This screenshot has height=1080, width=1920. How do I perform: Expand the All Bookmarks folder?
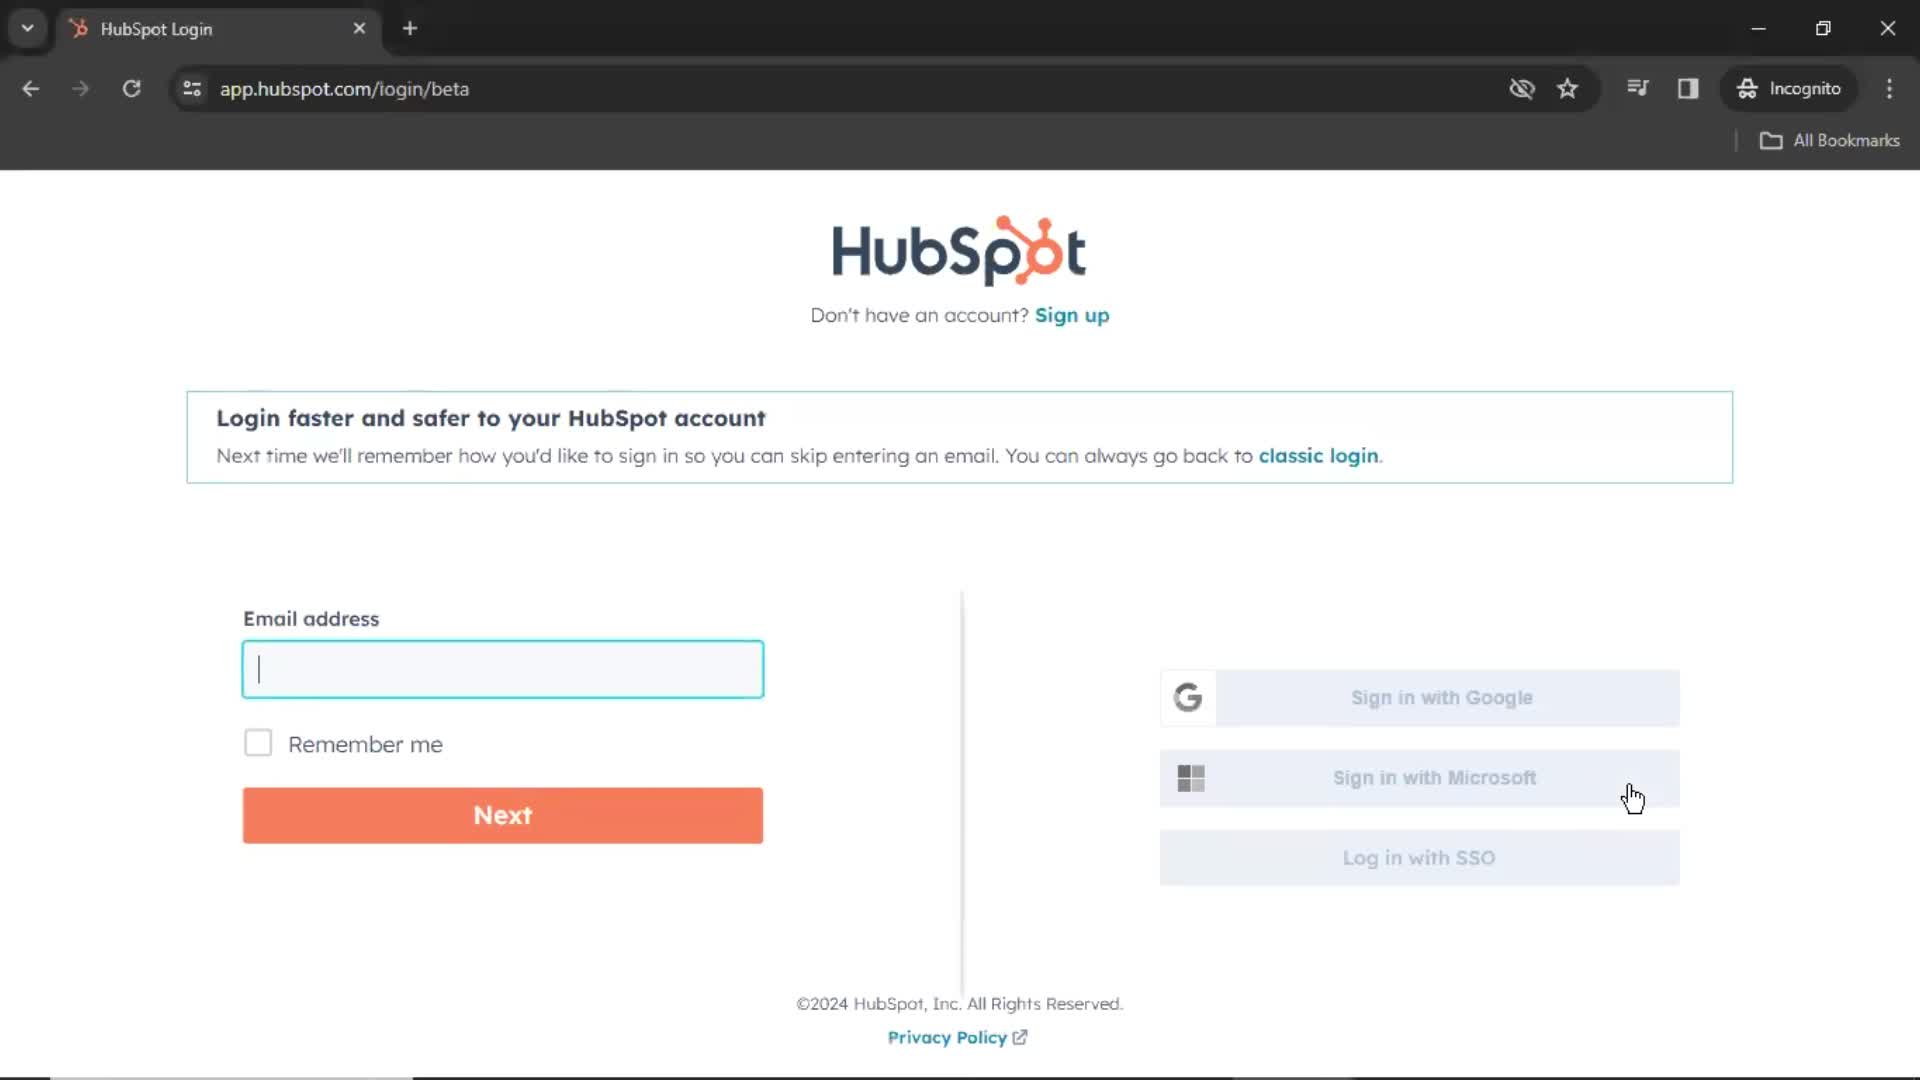[x=1832, y=140]
